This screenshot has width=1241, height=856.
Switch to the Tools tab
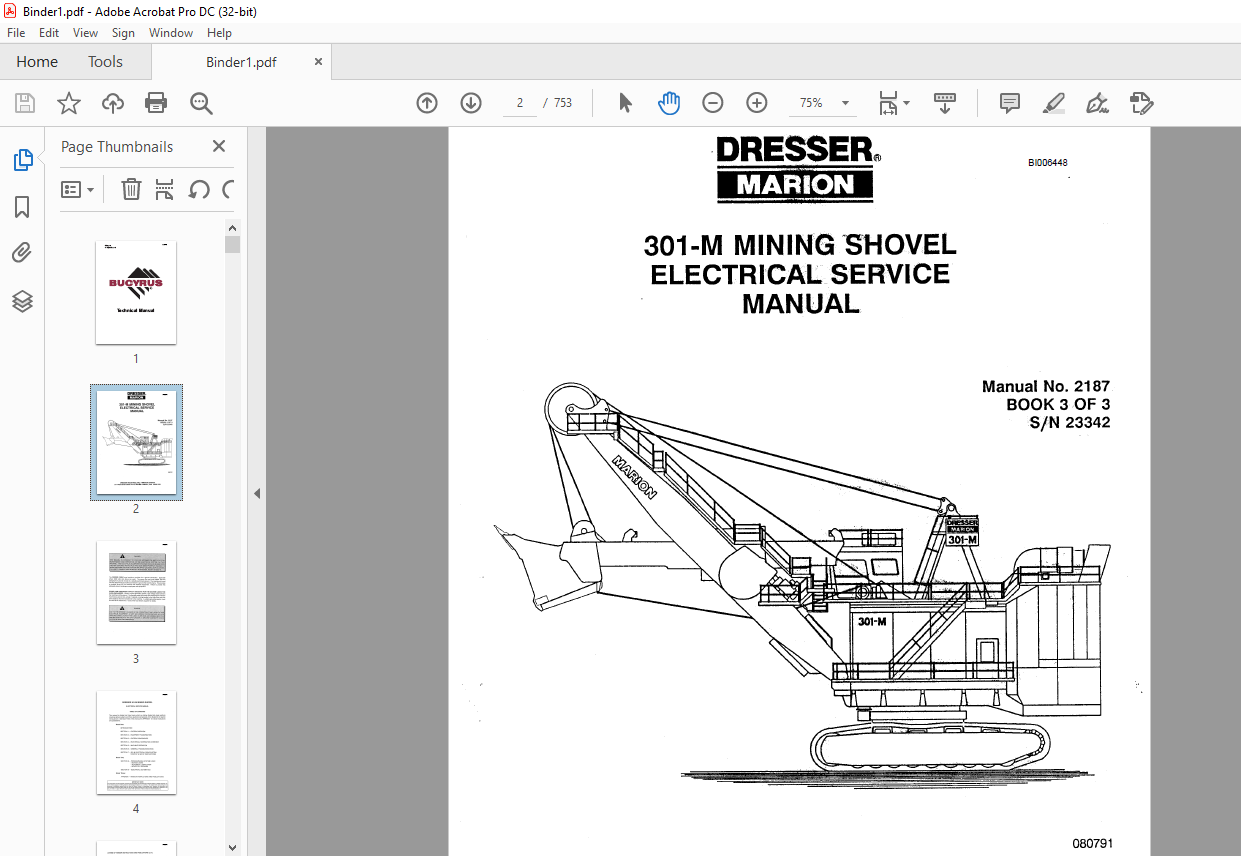(105, 62)
